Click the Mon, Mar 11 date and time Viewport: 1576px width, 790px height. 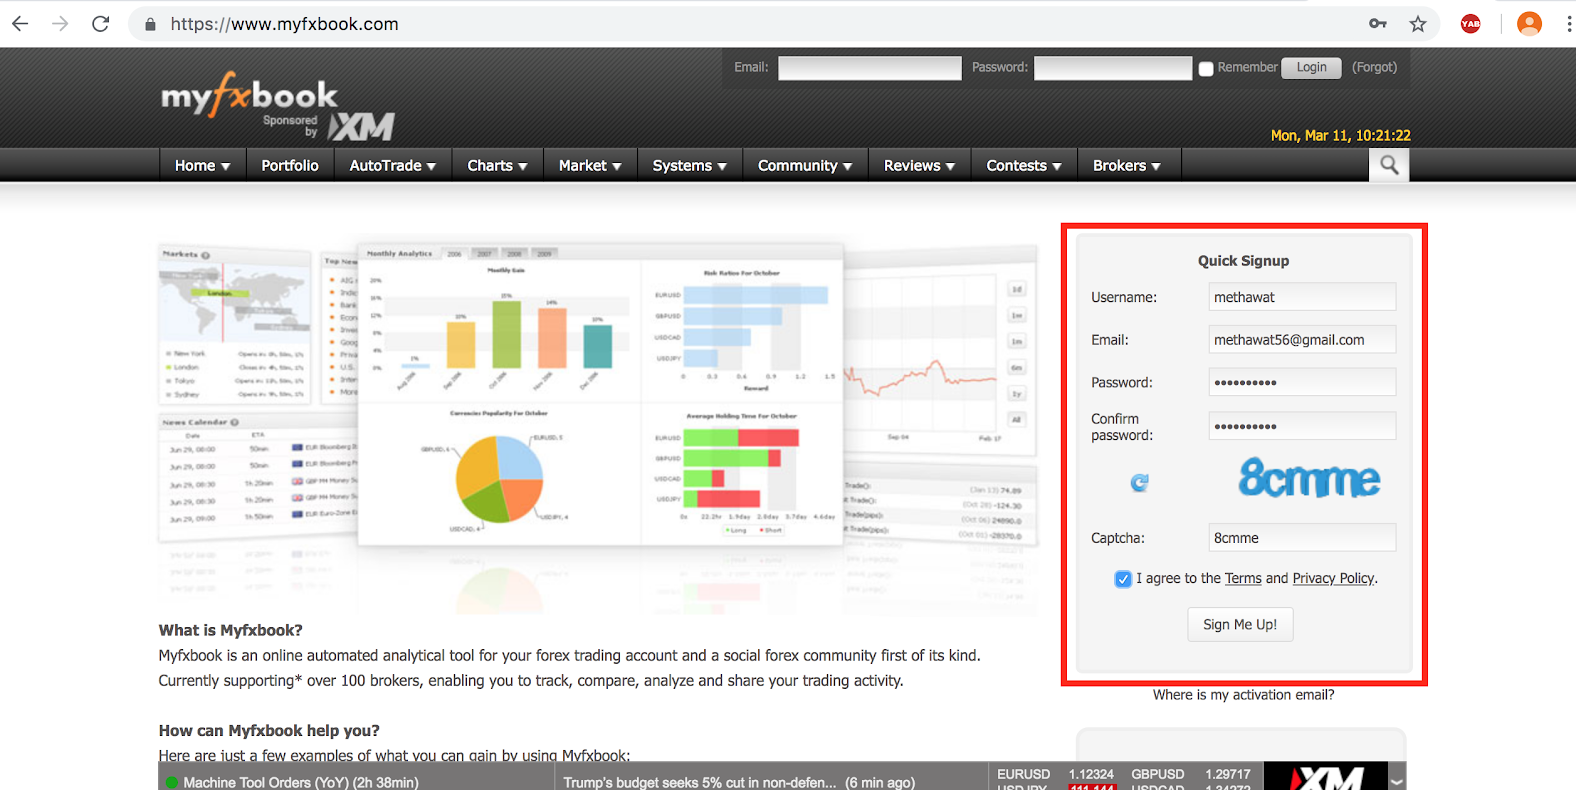tap(1340, 135)
